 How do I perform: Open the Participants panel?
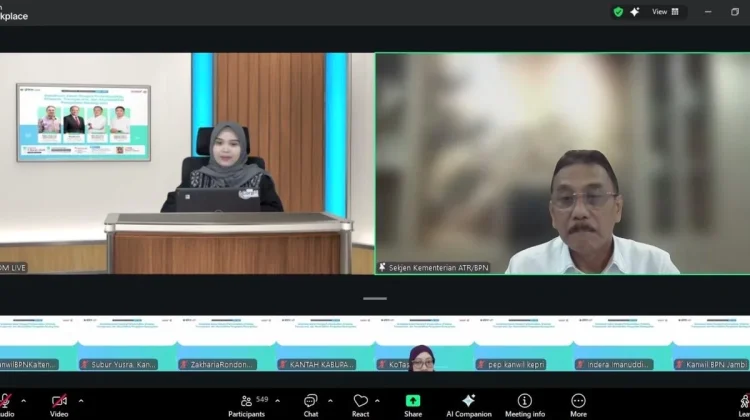click(246, 401)
